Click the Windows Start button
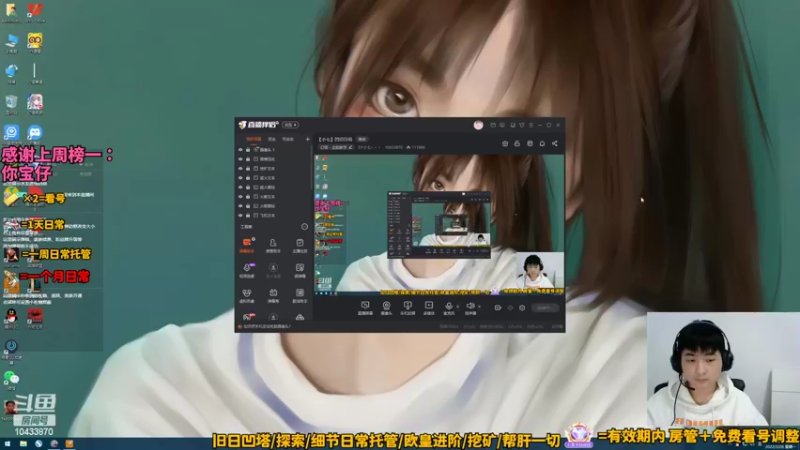 pyautogui.click(x=8, y=444)
